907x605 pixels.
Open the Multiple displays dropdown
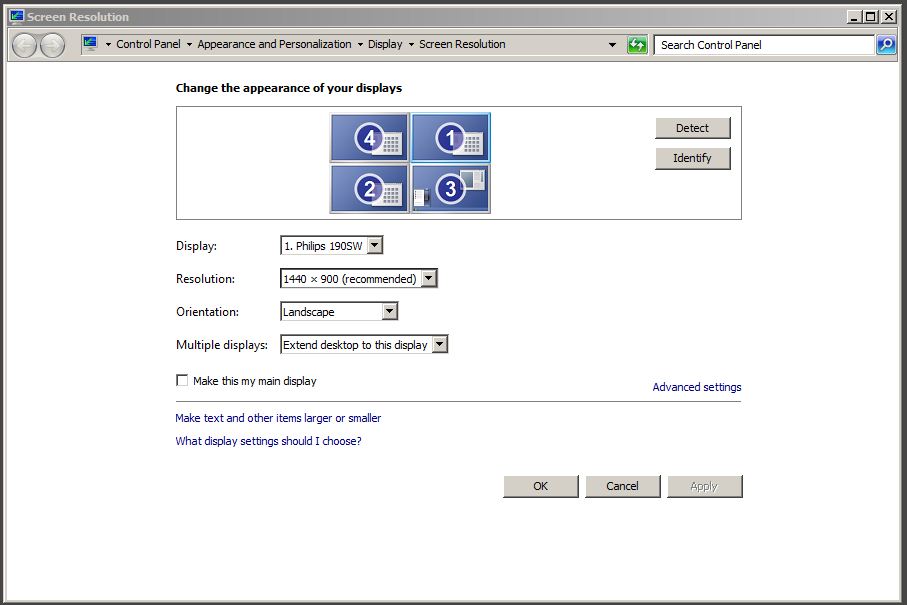(364, 345)
